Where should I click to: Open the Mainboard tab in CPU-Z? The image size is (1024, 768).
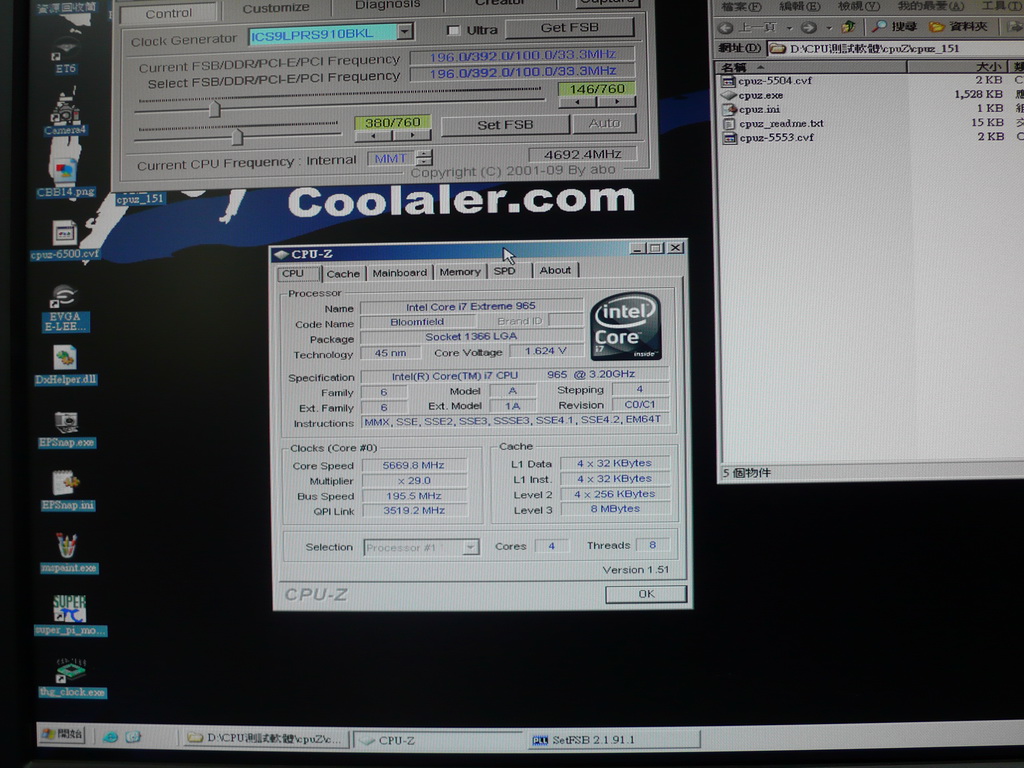pos(400,272)
